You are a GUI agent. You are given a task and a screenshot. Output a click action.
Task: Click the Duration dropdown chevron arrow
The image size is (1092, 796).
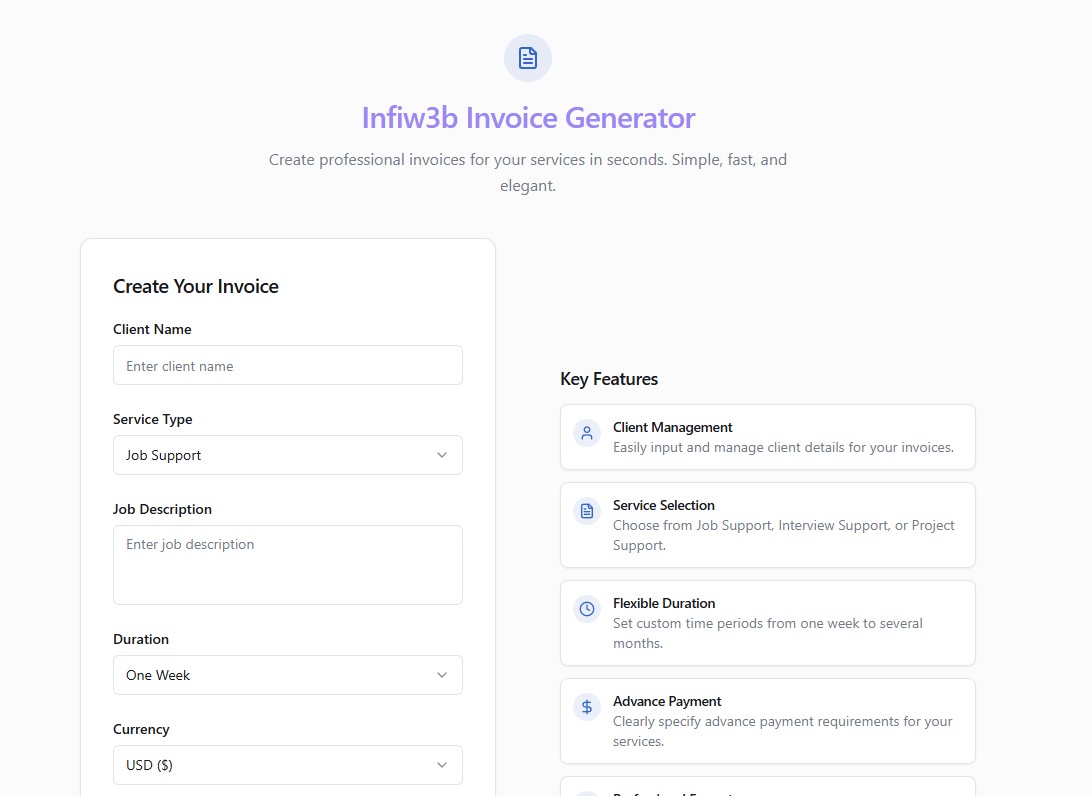pyautogui.click(x=442, y=675)
